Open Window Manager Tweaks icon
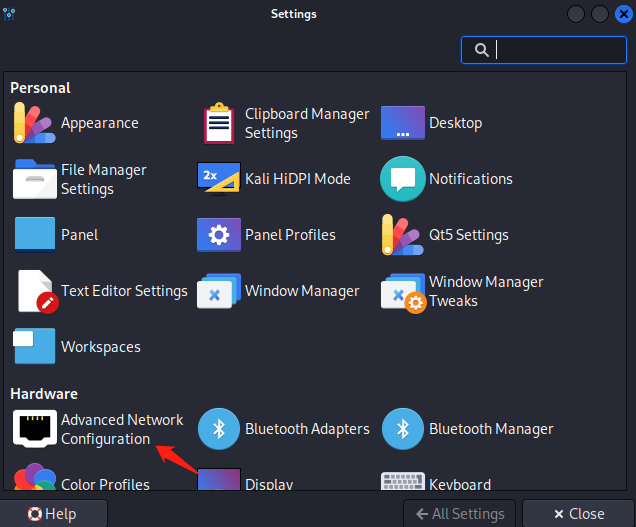The height and width of the screenshot is (527, 636). tap(403, 291)
